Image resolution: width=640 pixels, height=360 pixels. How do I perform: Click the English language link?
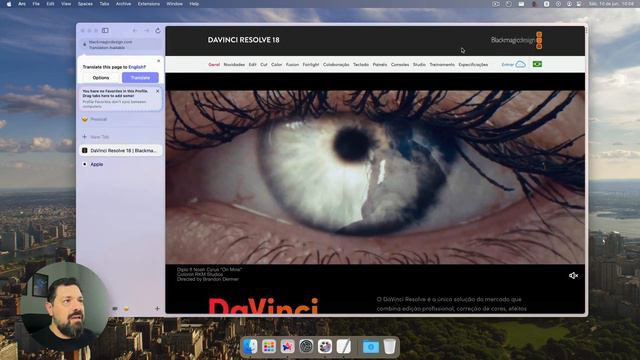coord(137,67)
